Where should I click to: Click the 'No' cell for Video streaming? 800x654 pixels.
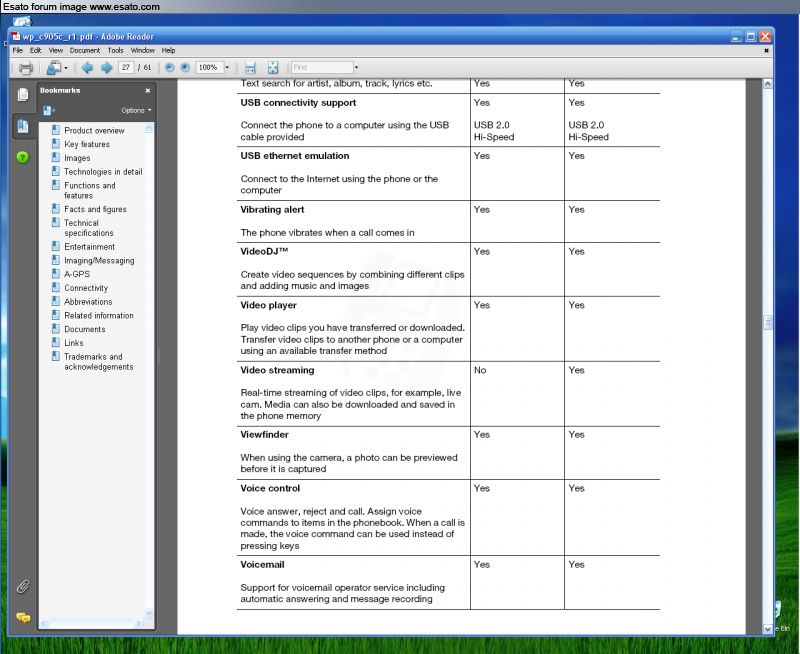pos(480,370)
